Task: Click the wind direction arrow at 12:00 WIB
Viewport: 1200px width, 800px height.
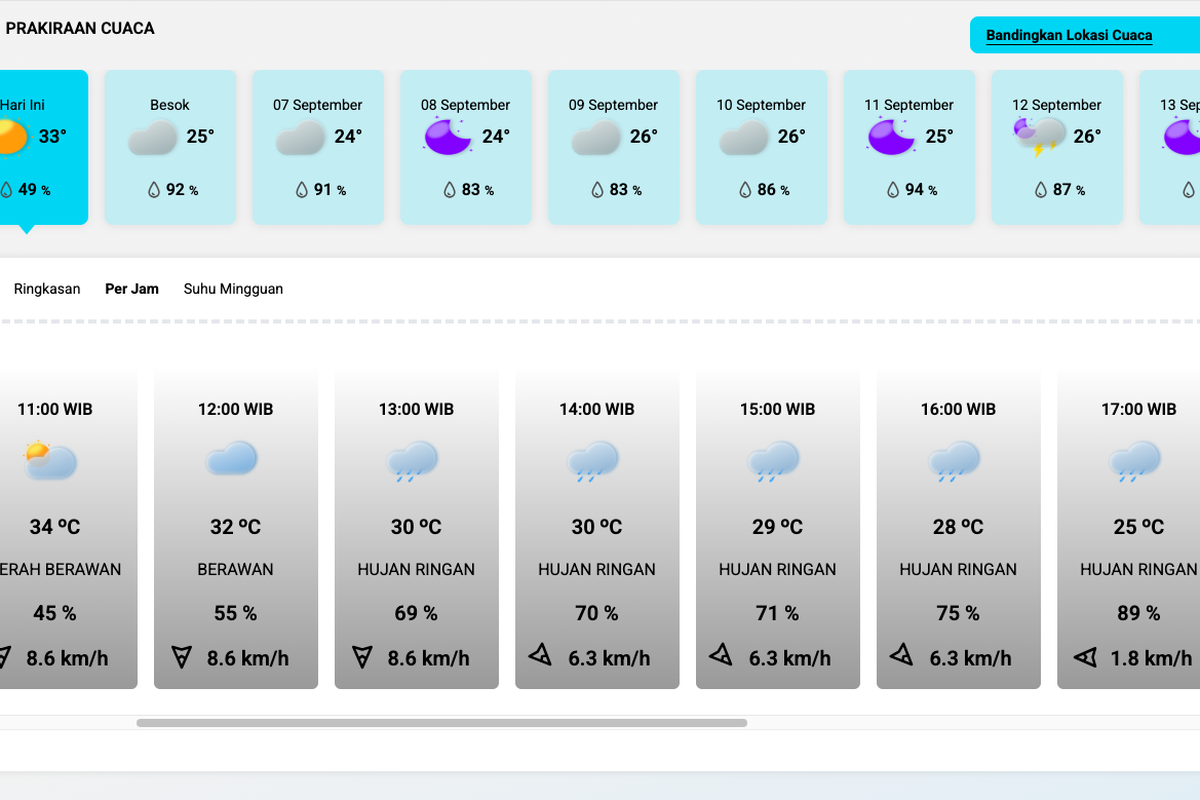Action: [181, 657]
